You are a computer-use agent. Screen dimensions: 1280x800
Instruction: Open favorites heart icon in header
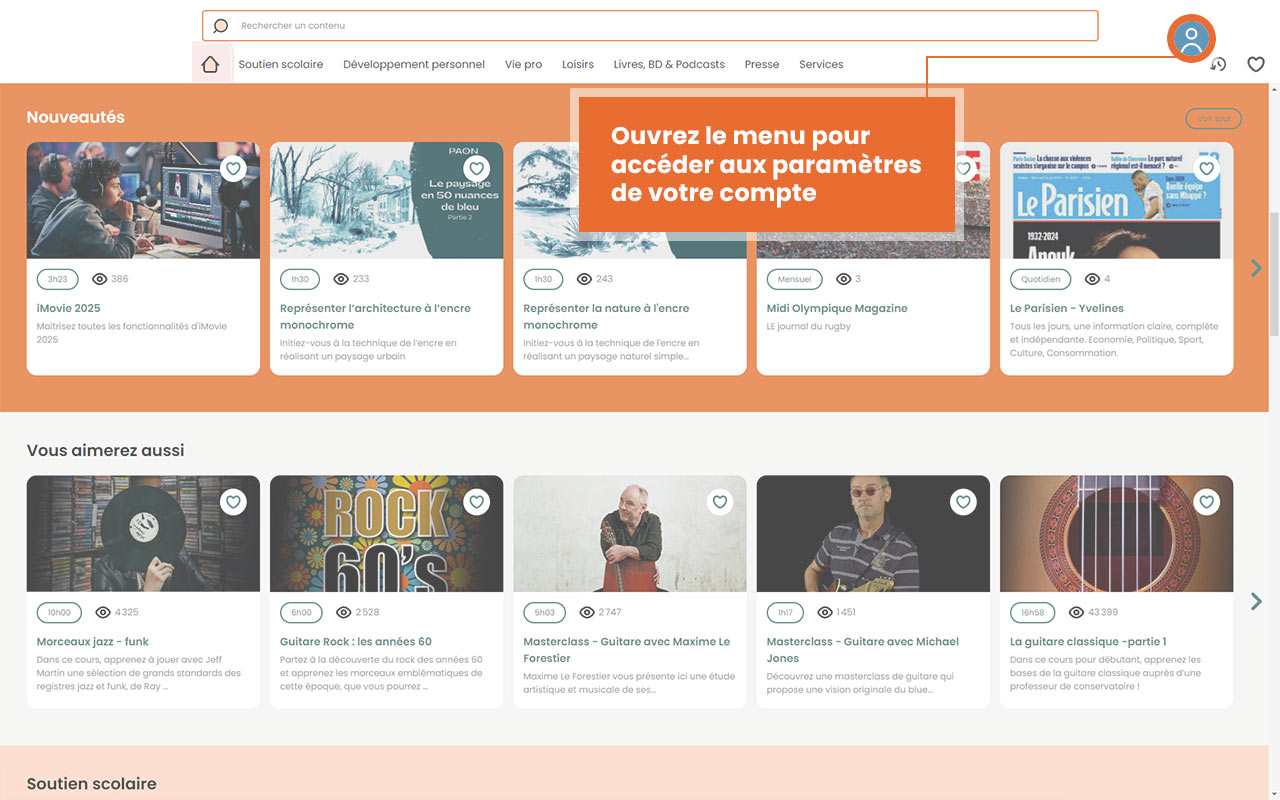coord(1256,64)
